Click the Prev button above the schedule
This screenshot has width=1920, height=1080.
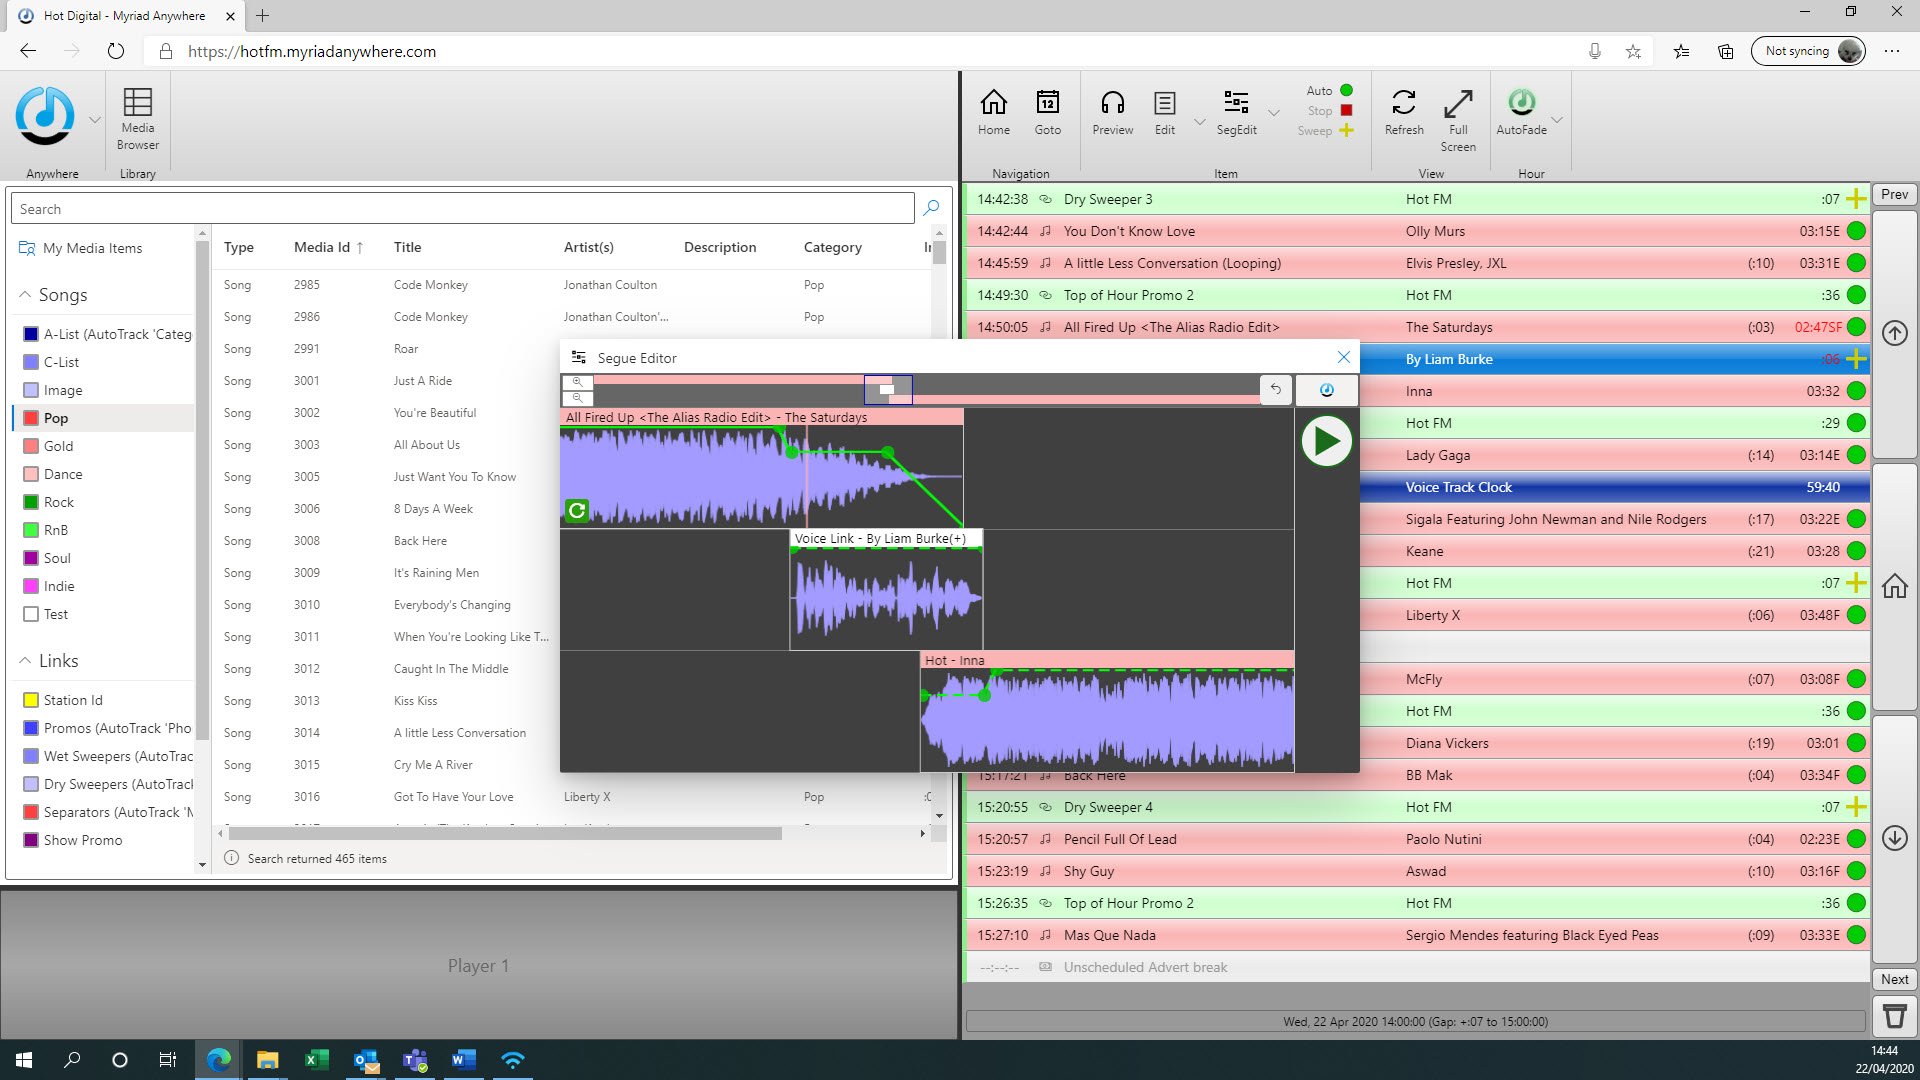(x=1894, y=194)
